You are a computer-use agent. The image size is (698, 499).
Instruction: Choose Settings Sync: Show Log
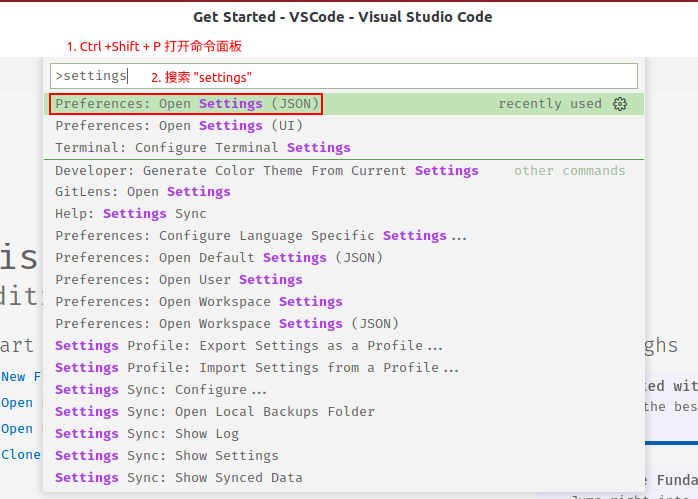(344, 434)
